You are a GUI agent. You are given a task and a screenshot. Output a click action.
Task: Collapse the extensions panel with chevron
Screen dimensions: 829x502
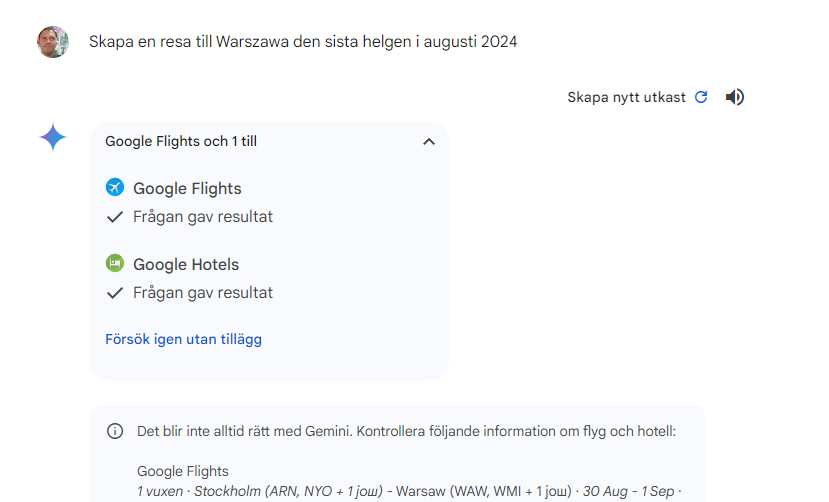click(x=429, y=142)
